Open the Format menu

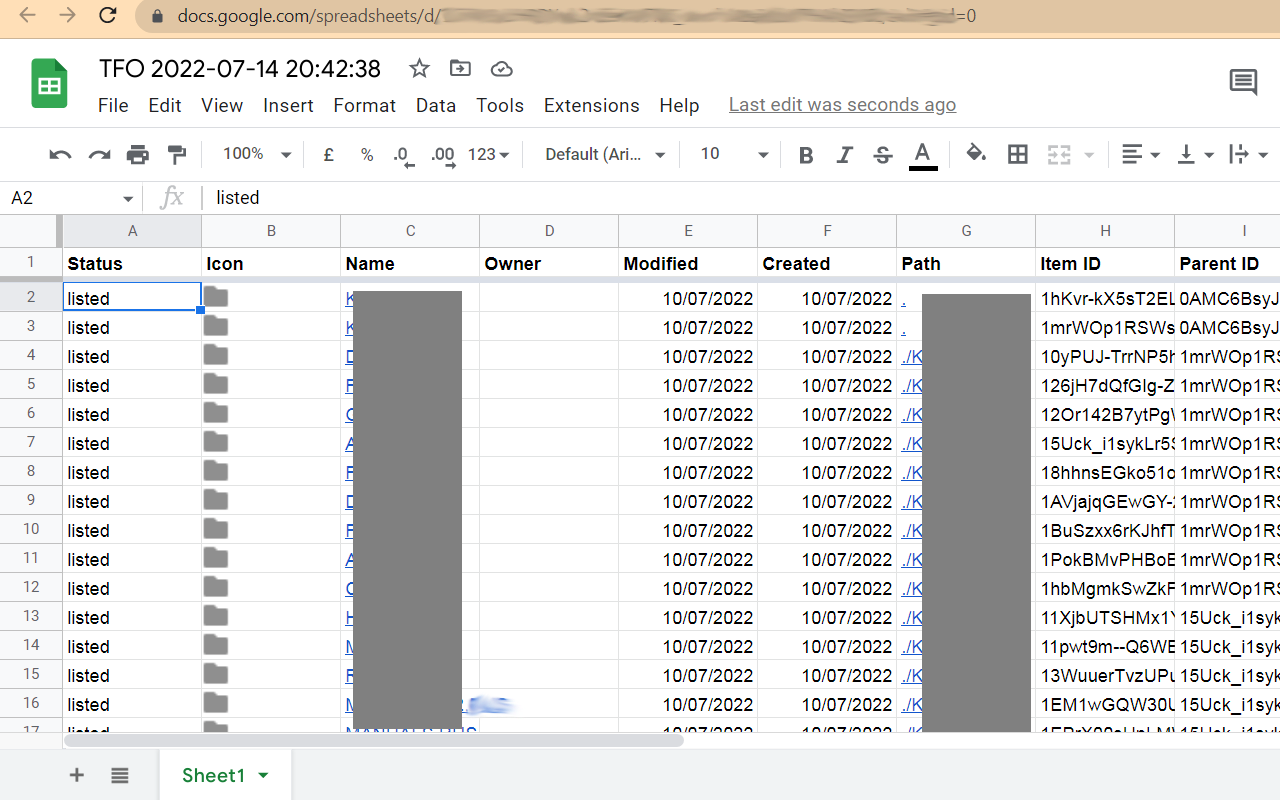pyautogui.click(x=365, y=105)
